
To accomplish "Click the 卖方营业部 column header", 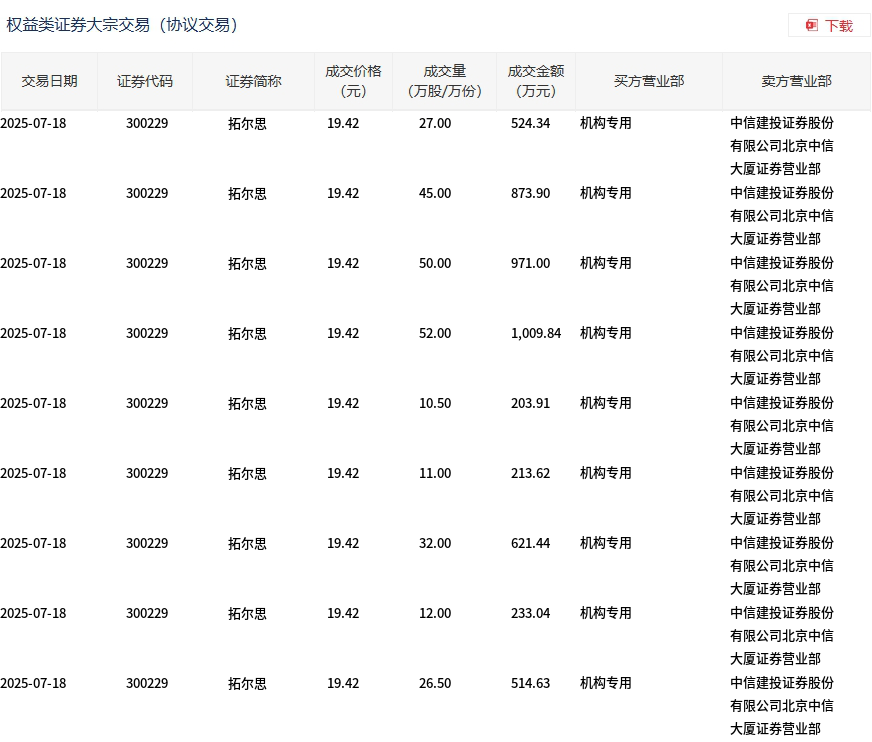I will [796, 82].
